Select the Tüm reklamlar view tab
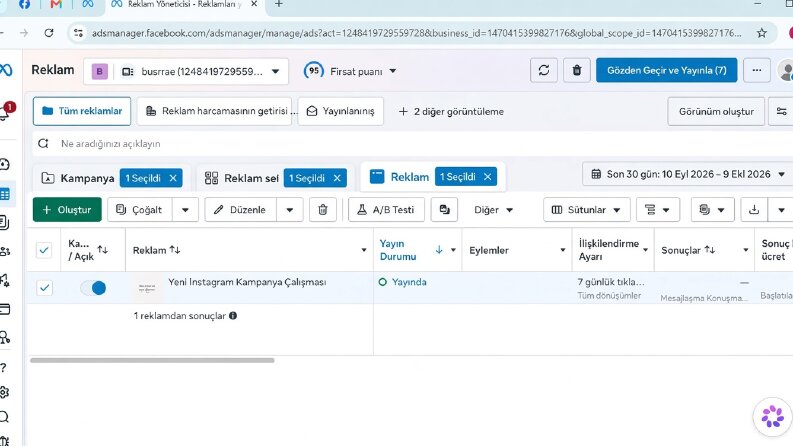This screenshot has width=793, height=446. click(82, 111)
